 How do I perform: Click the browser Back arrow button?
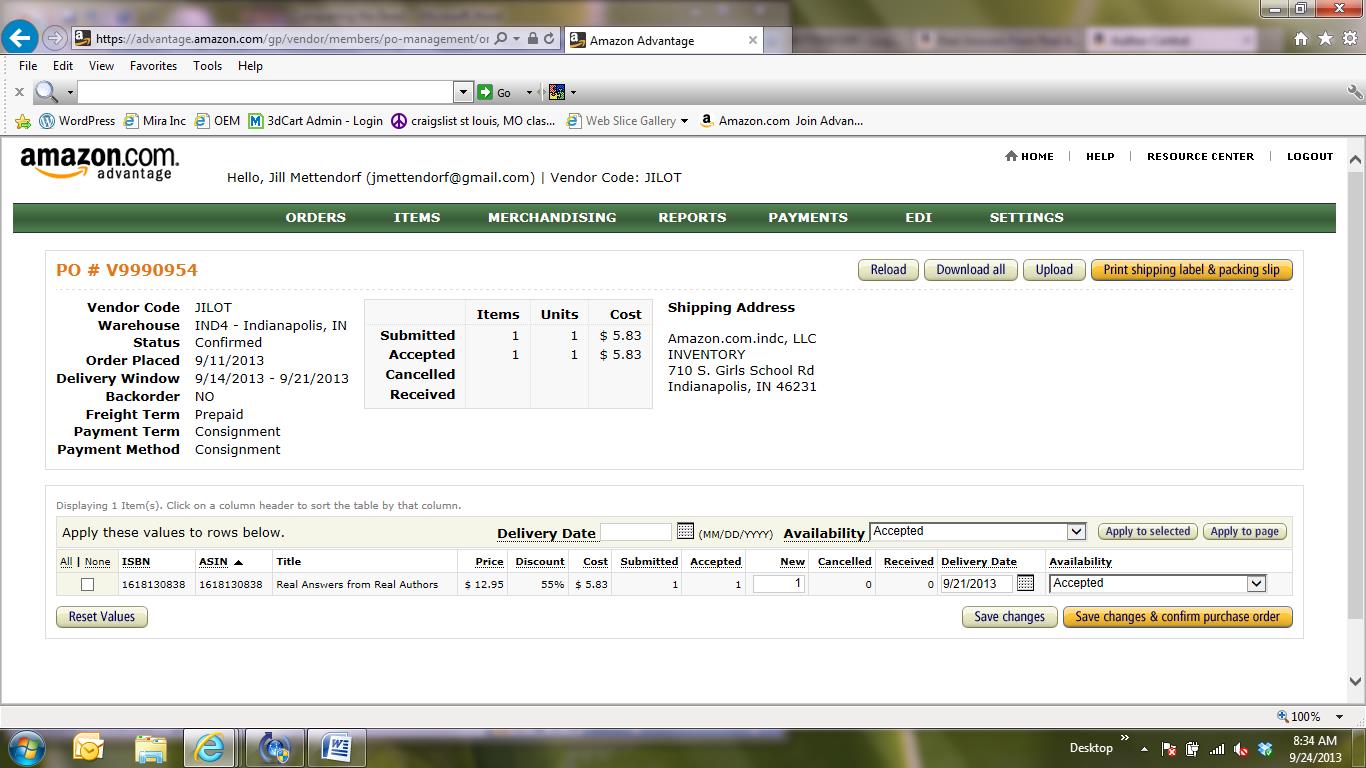click(x=20, y=39)
